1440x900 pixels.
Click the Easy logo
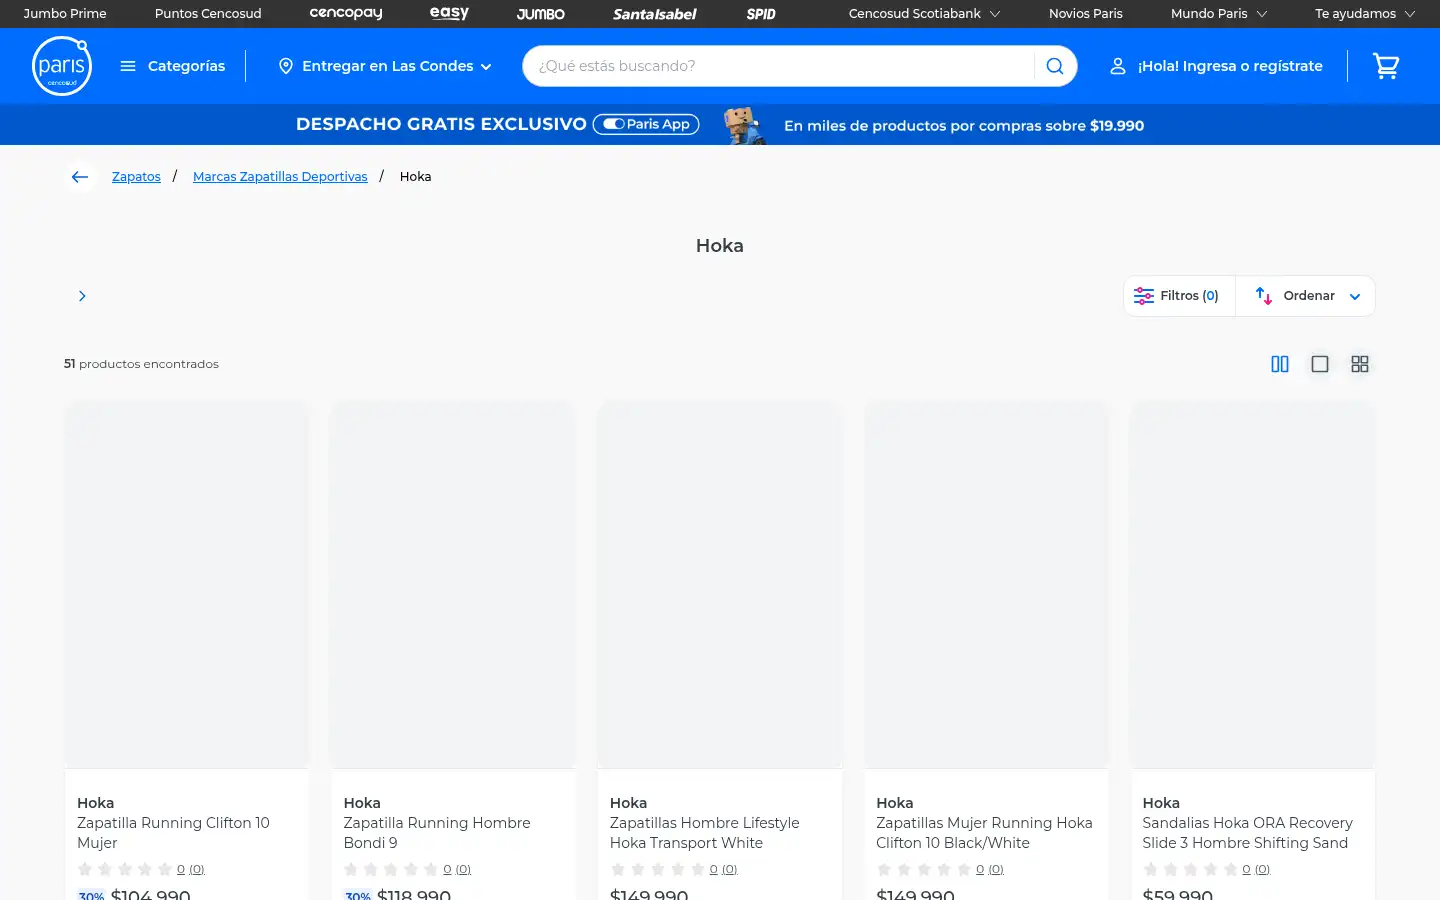[449, 13]
